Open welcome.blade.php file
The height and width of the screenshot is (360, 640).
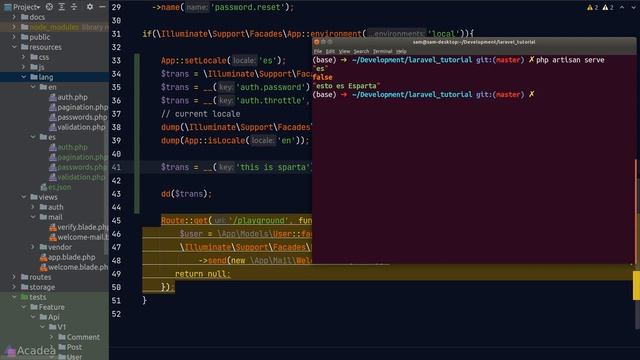click(74, 267)
